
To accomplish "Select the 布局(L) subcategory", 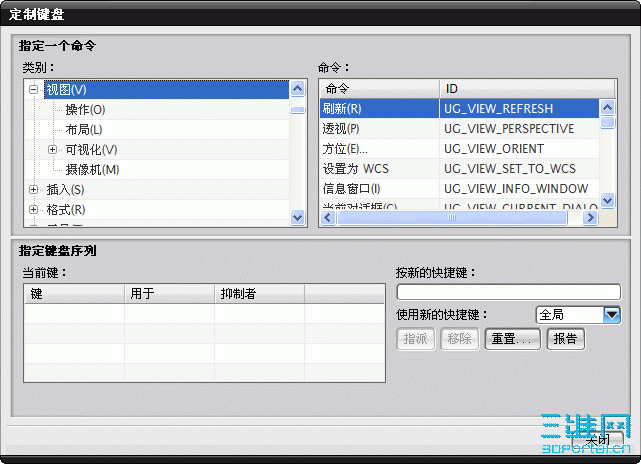I will [84, 130].
